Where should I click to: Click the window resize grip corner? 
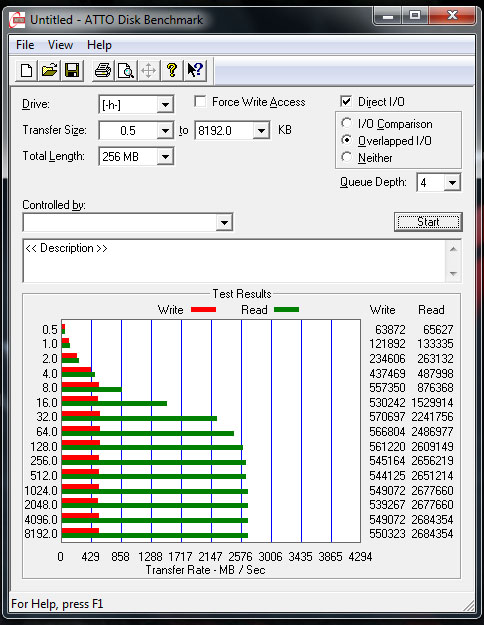pyautogui.click(x=468, y=605)
